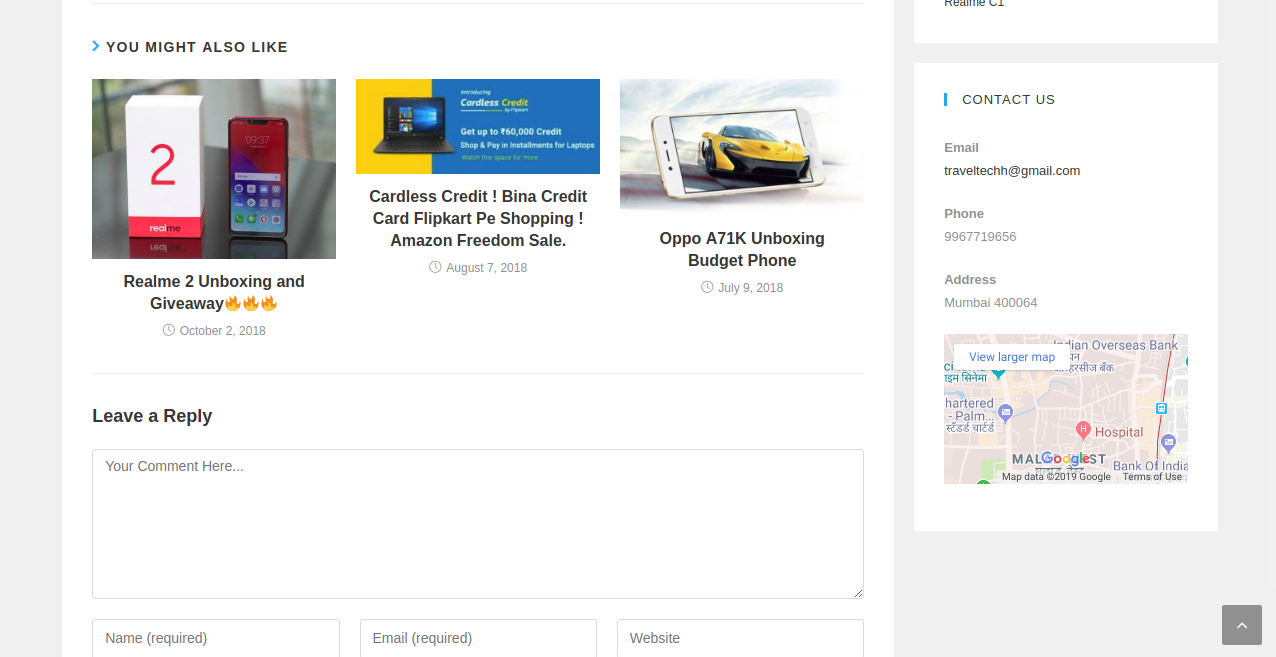Viewport: 1276px width, 657px height.
Task: Click the Oppo phone with yellow car thumbnail
Action: [742, 144]
